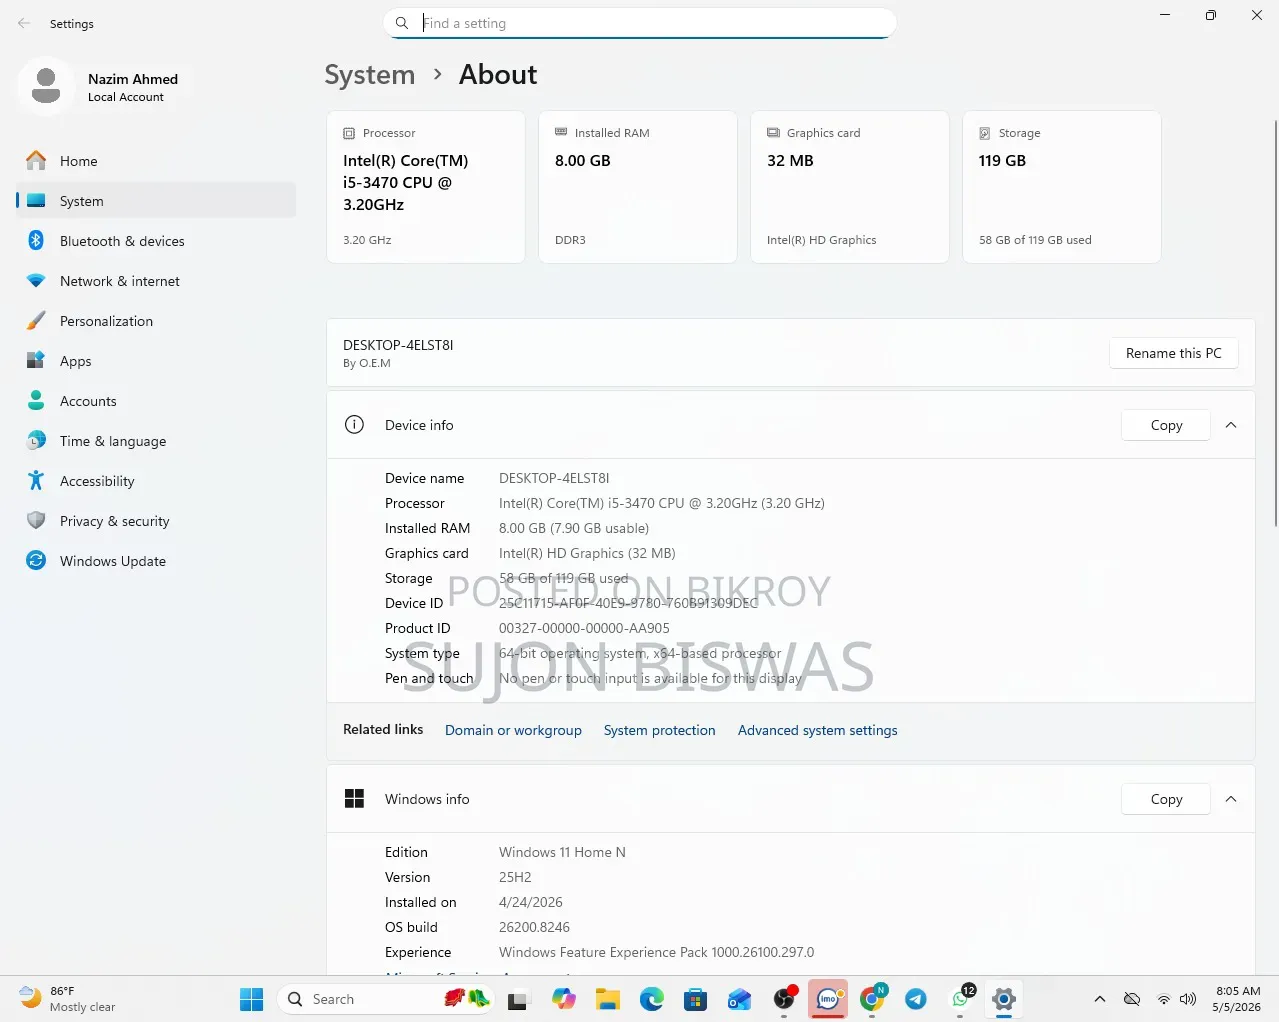The image size is (1279, 1022).
Task: Select the Product ID value 00327-00000-00000-AA905
Action: 584,628
